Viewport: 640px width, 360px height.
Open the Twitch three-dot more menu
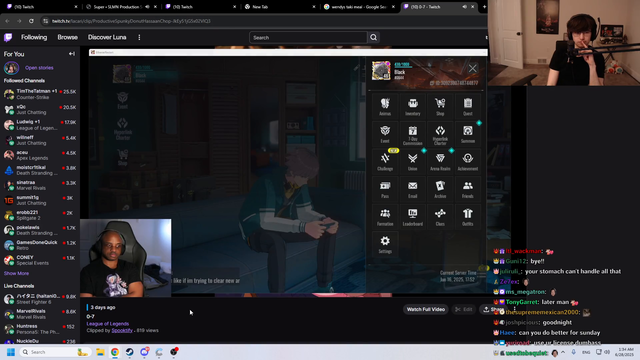click(139, 37)
